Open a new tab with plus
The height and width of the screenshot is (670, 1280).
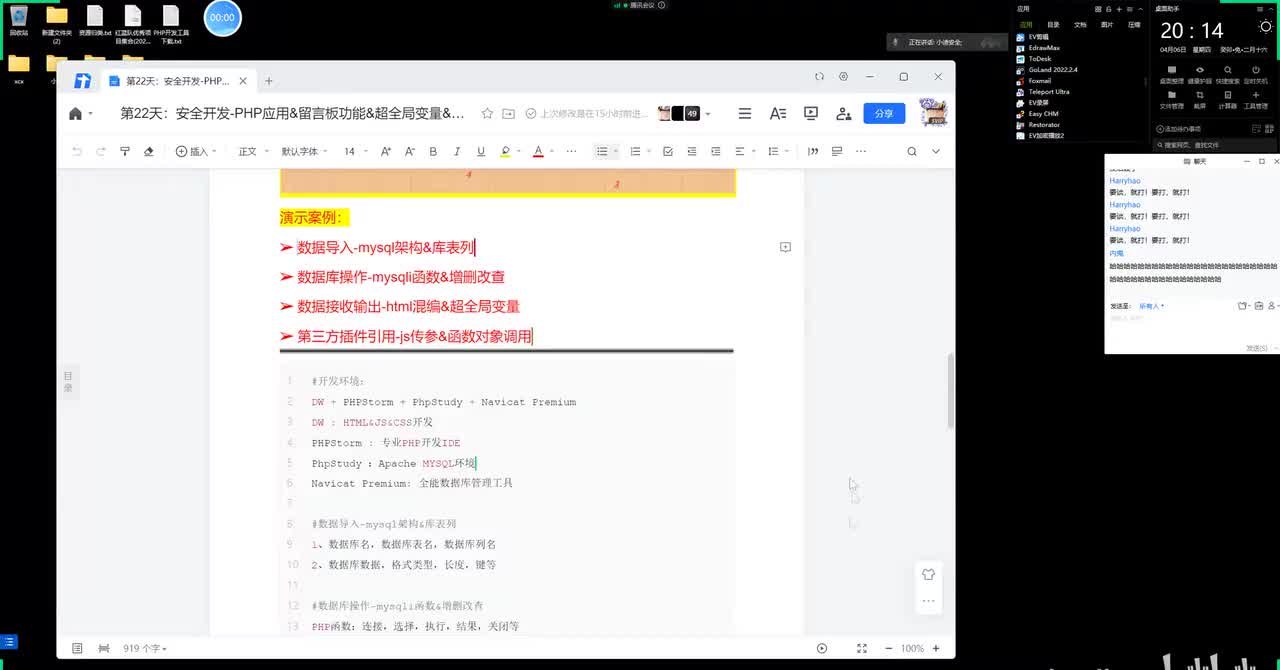[268, 81]
